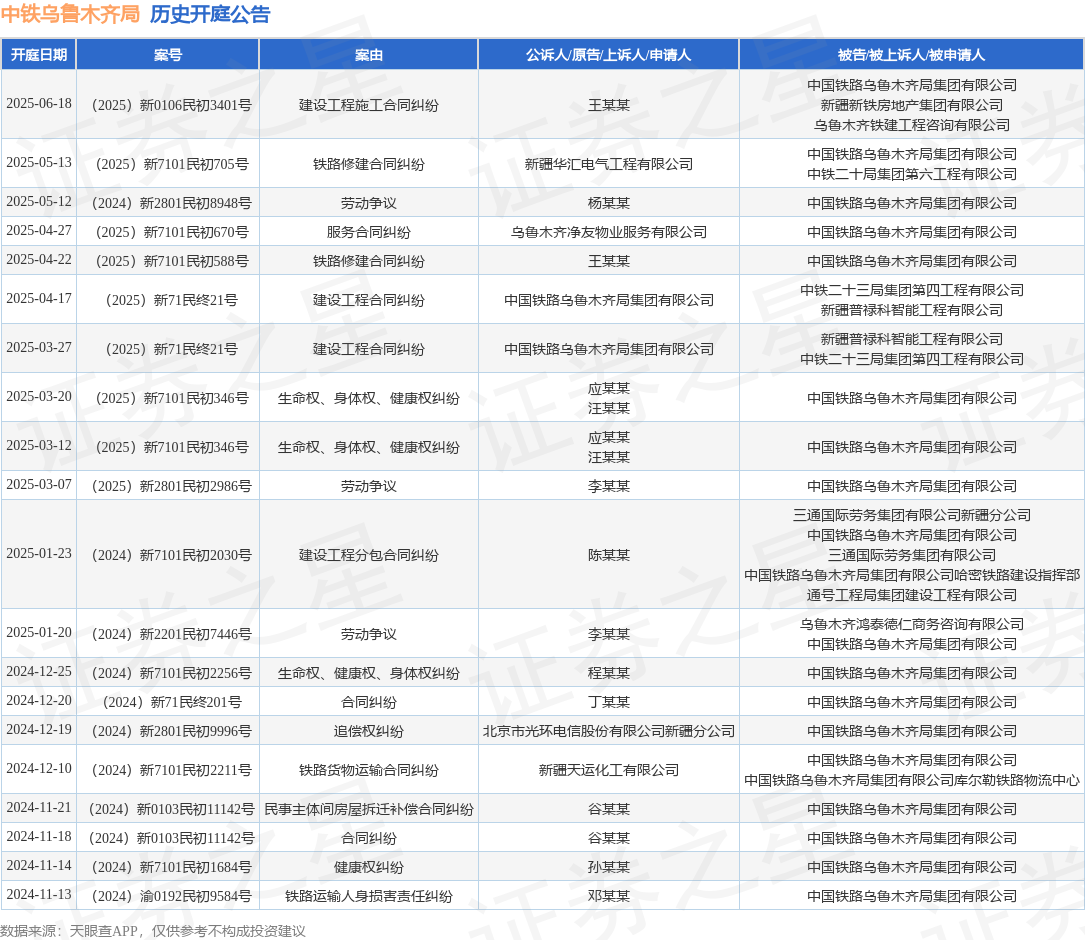Click the cause 铁路运输人身损害责任纠纷
Viewport: 1085px width, 940px height.
[x=368, y=897]
